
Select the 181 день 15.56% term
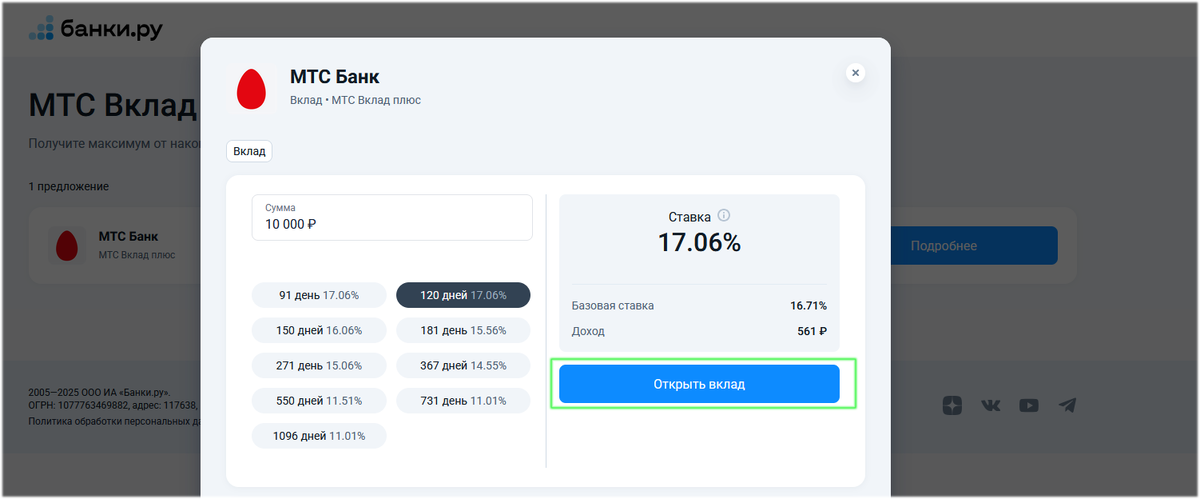tap(463, 330)
